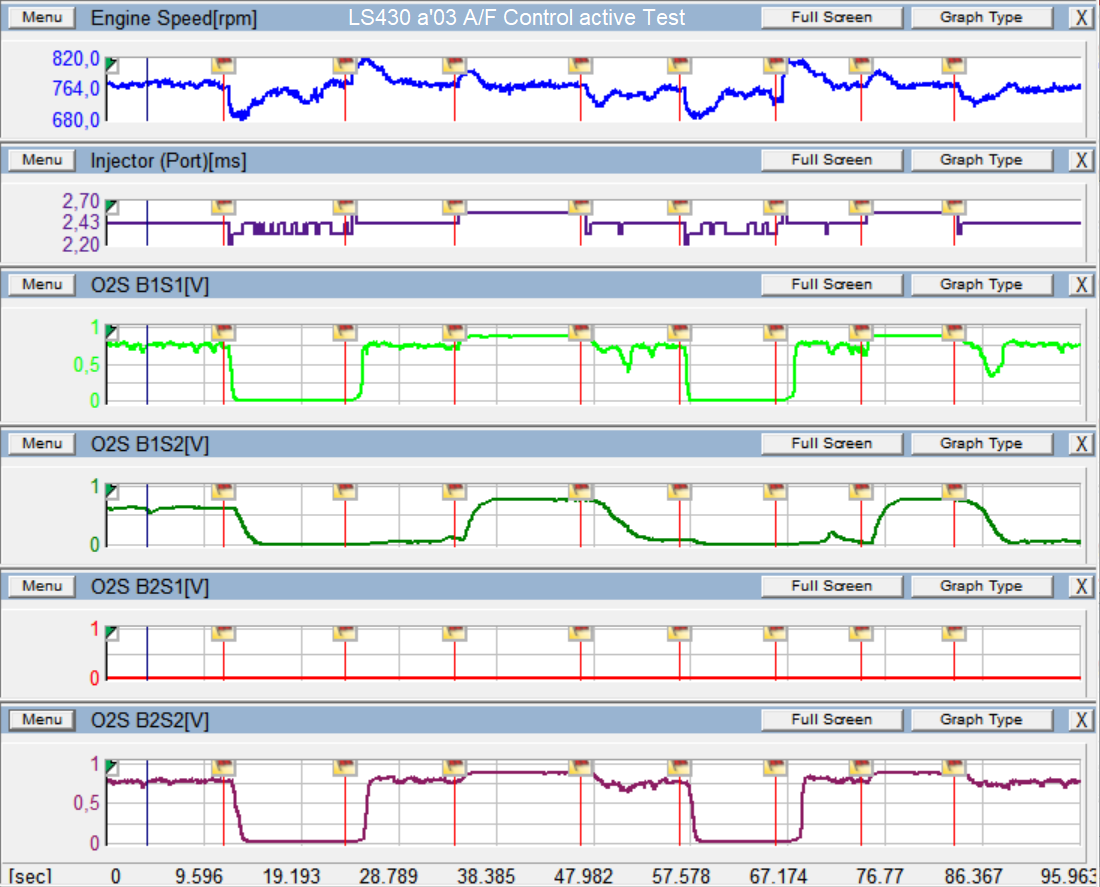
Task: Click last flag marker in Injector (Port) graph
Action: [x=954, y=207]
